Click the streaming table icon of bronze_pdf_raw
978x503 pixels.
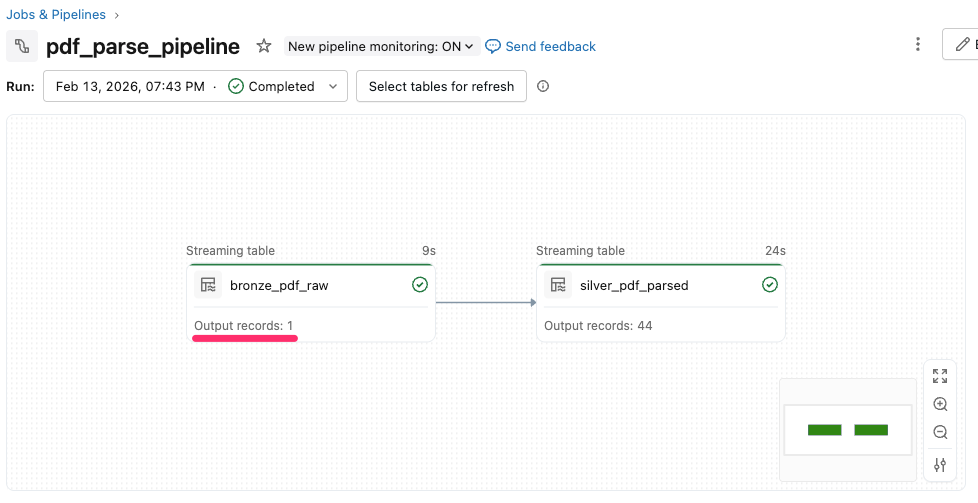tap(208, 285)
